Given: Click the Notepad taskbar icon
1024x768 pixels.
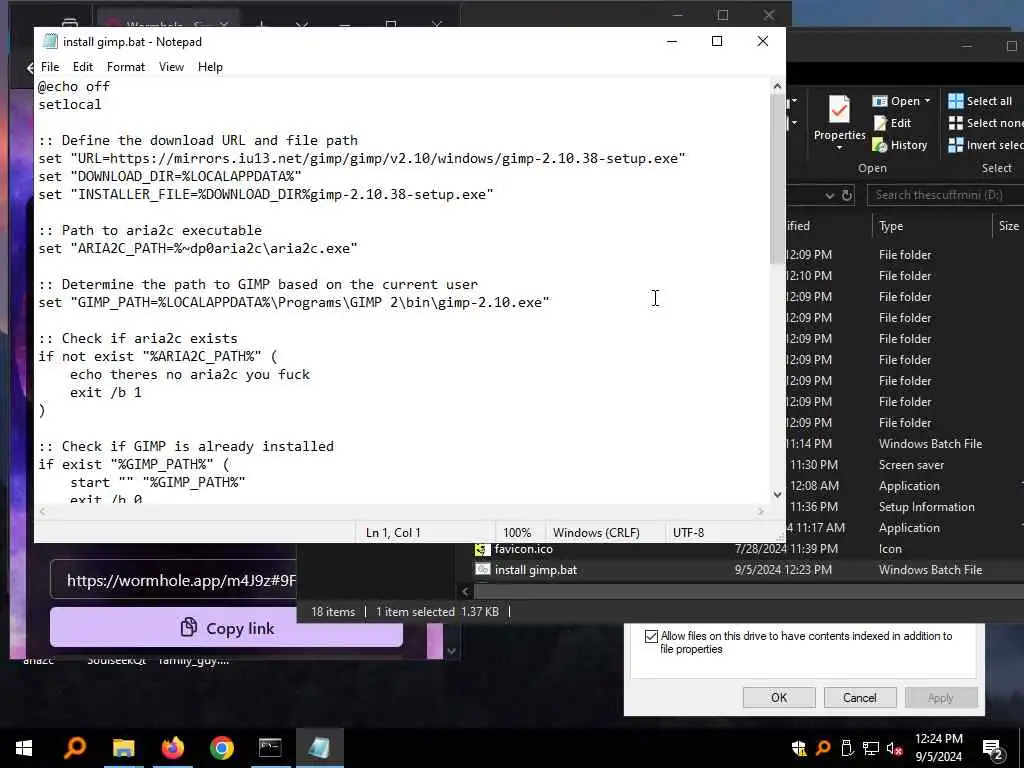Looking at the screenshot, I should 319,748.
